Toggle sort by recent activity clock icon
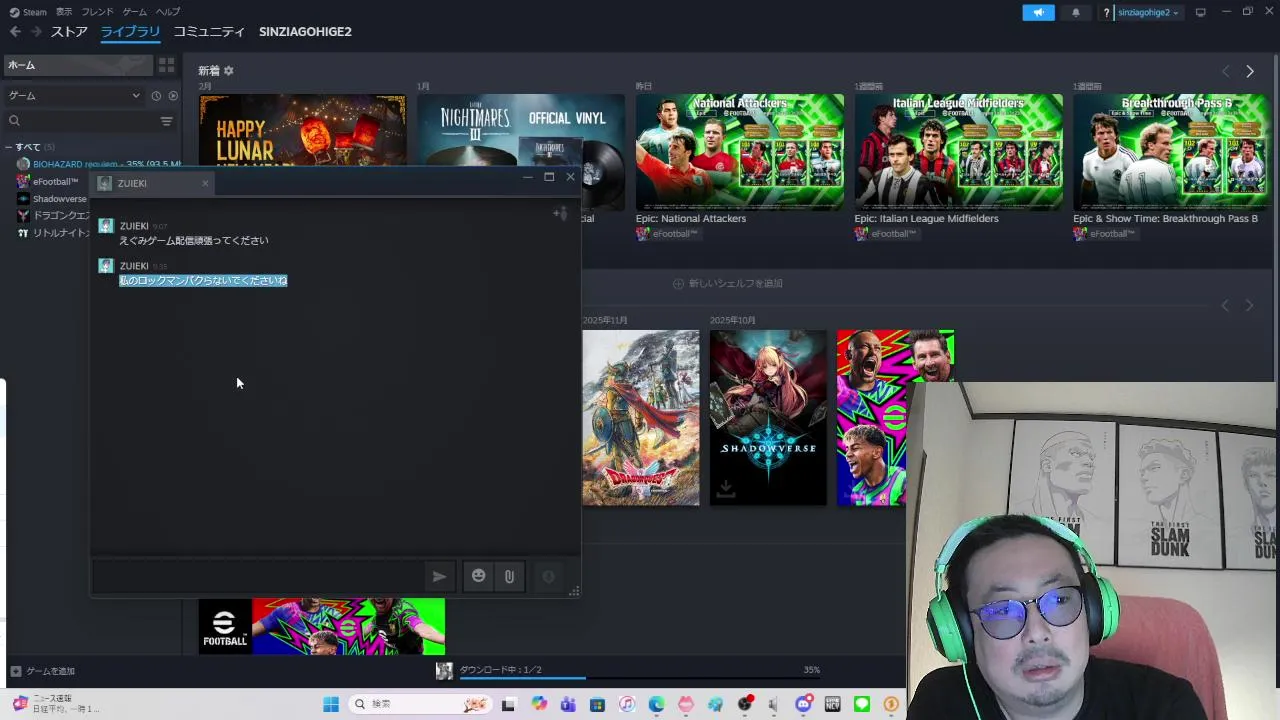Viewport: 1280px width, 720px height. pos(156,96)
